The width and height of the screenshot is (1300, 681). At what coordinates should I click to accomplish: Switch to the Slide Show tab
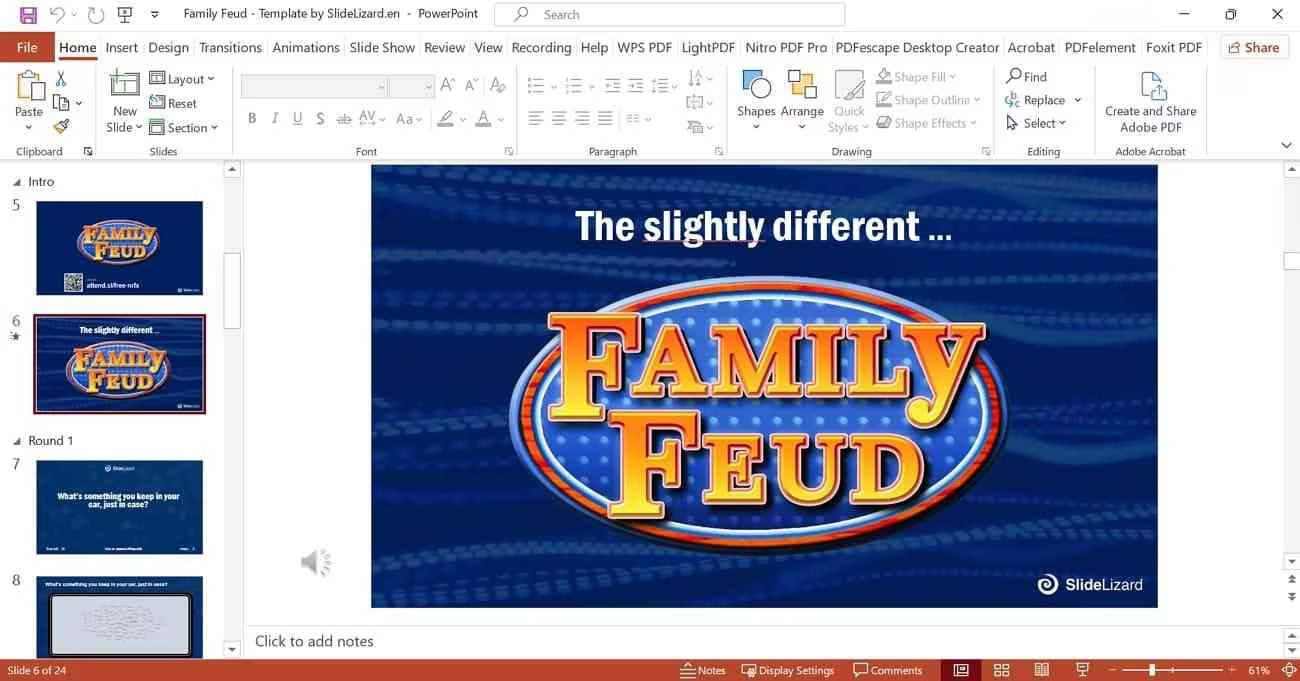[382, 47]
